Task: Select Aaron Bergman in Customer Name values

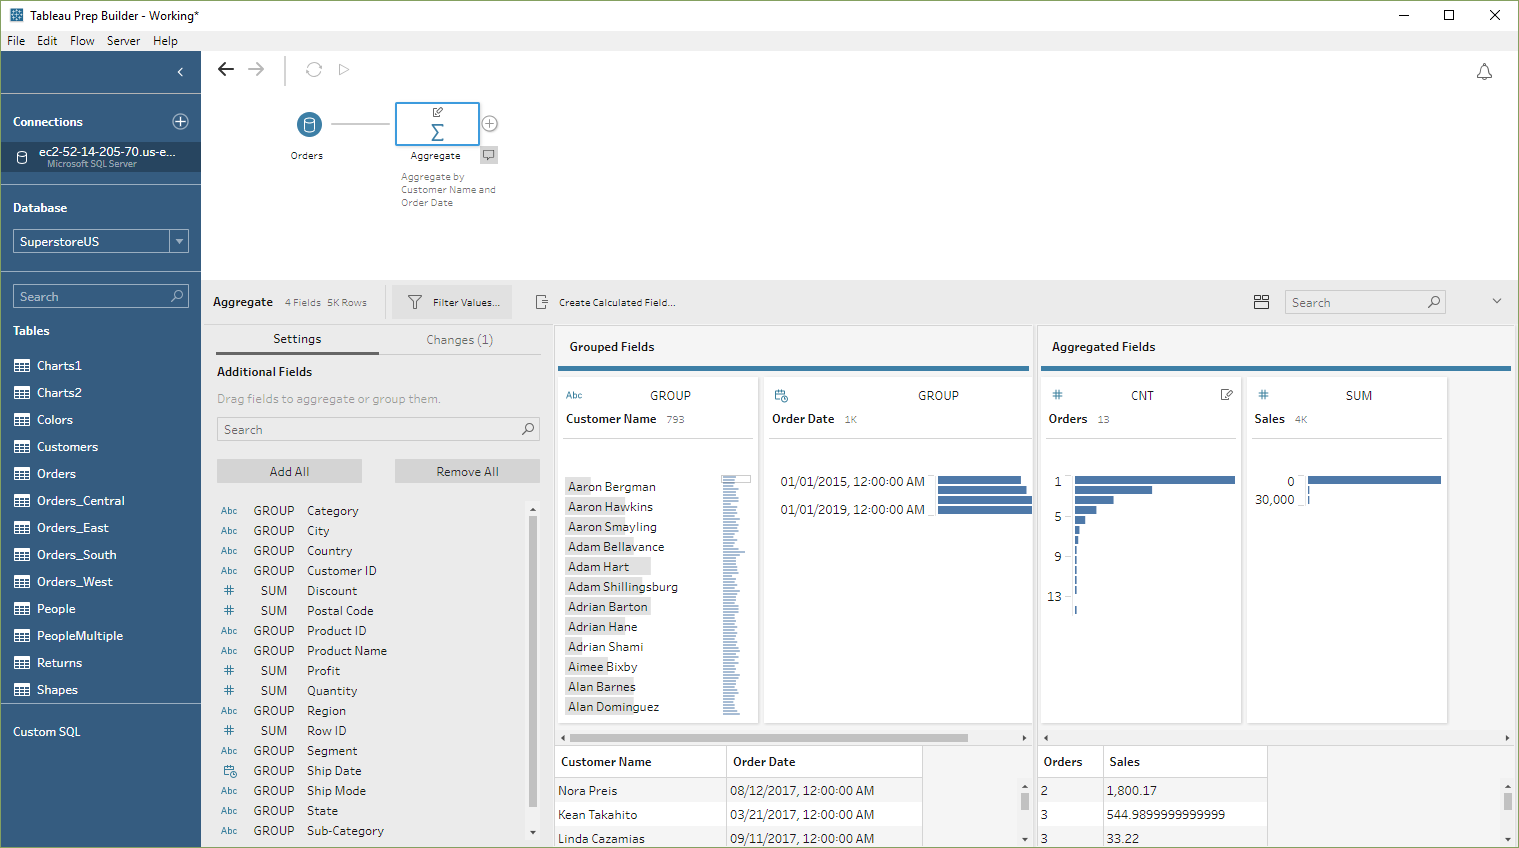Action: 612,487
